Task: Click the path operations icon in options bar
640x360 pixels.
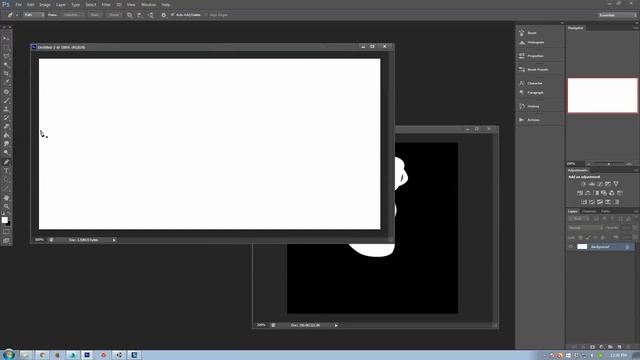Action: [x=130, y=15]
